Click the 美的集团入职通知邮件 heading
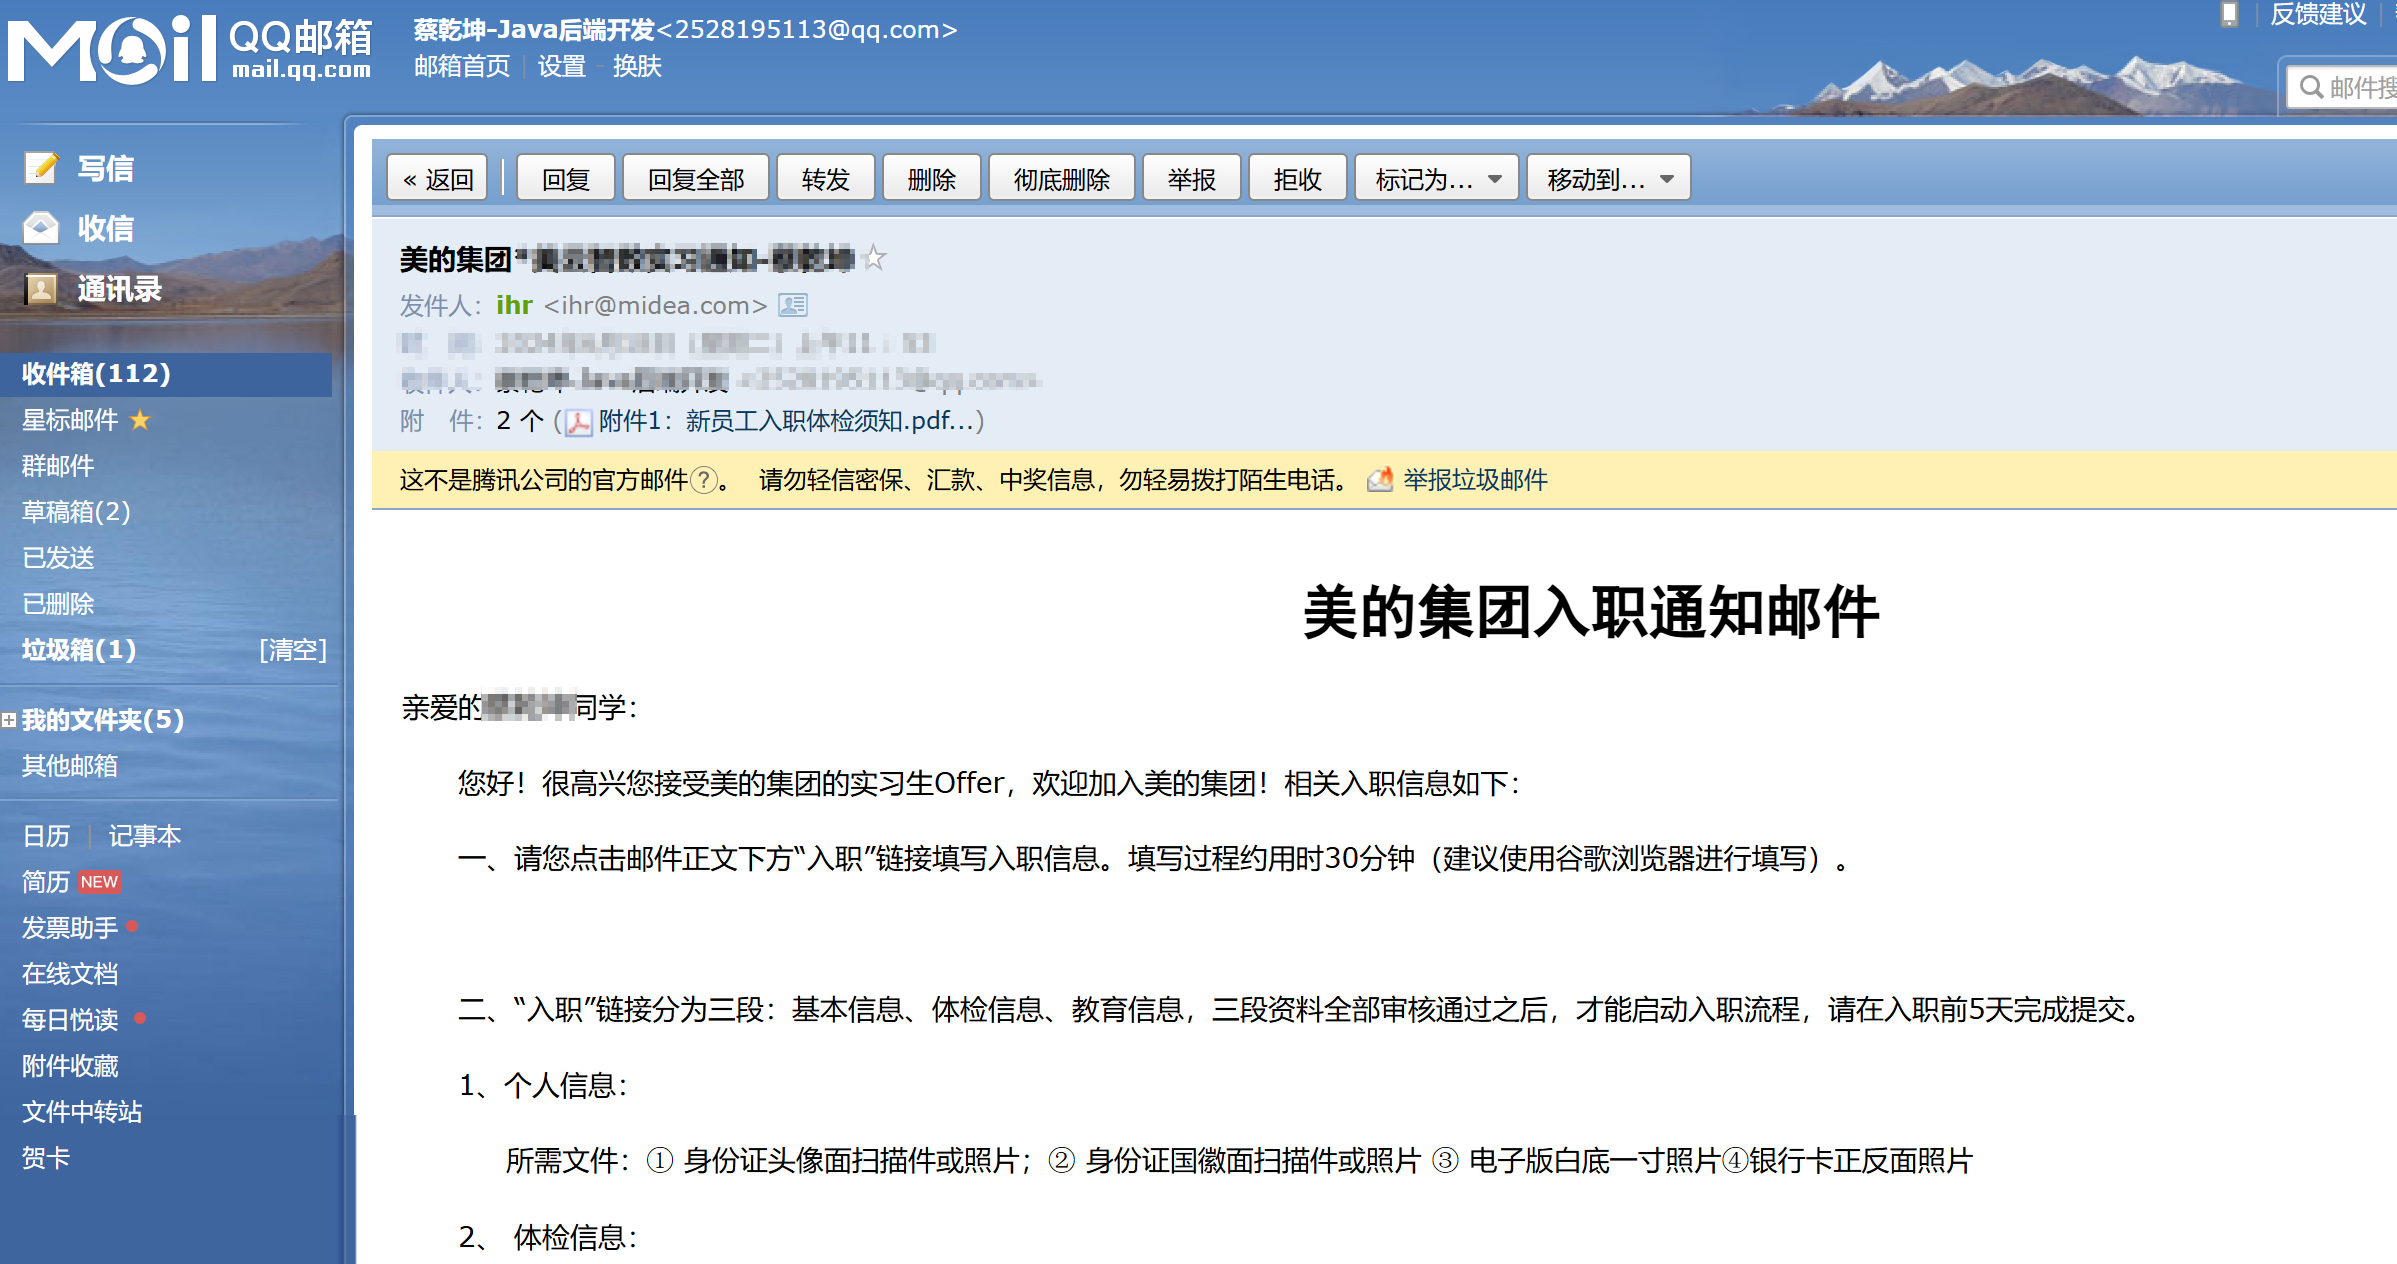 [x=1591, y=612]
